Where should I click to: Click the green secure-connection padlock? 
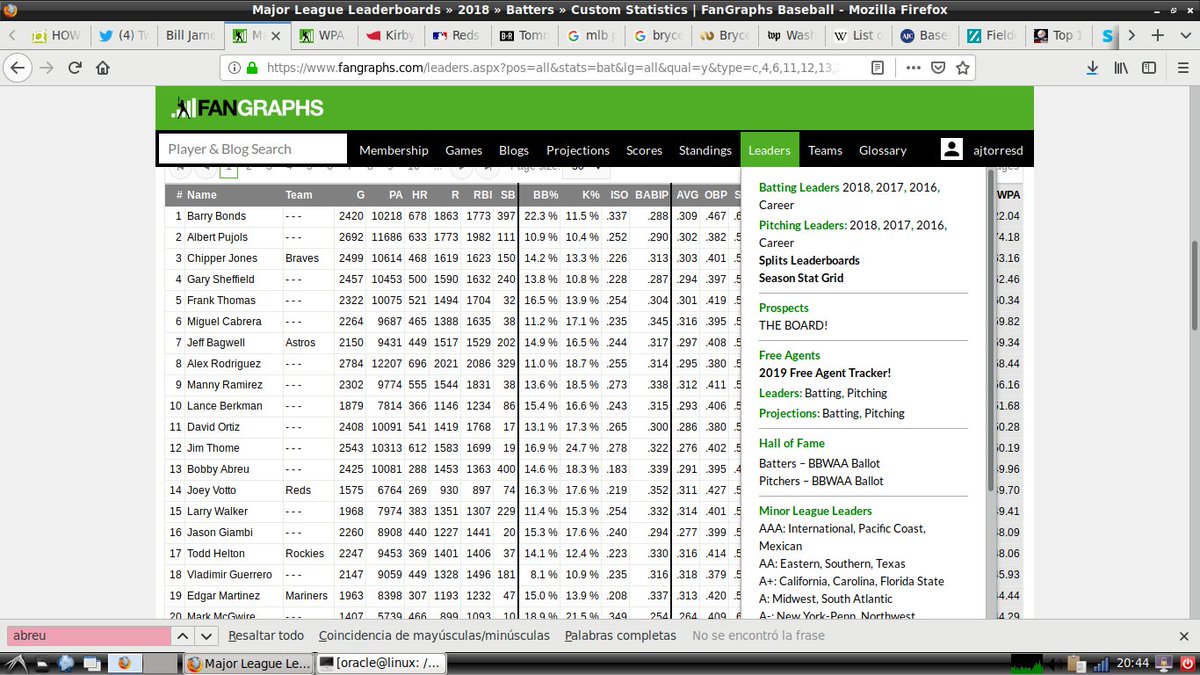click(251, 68)
